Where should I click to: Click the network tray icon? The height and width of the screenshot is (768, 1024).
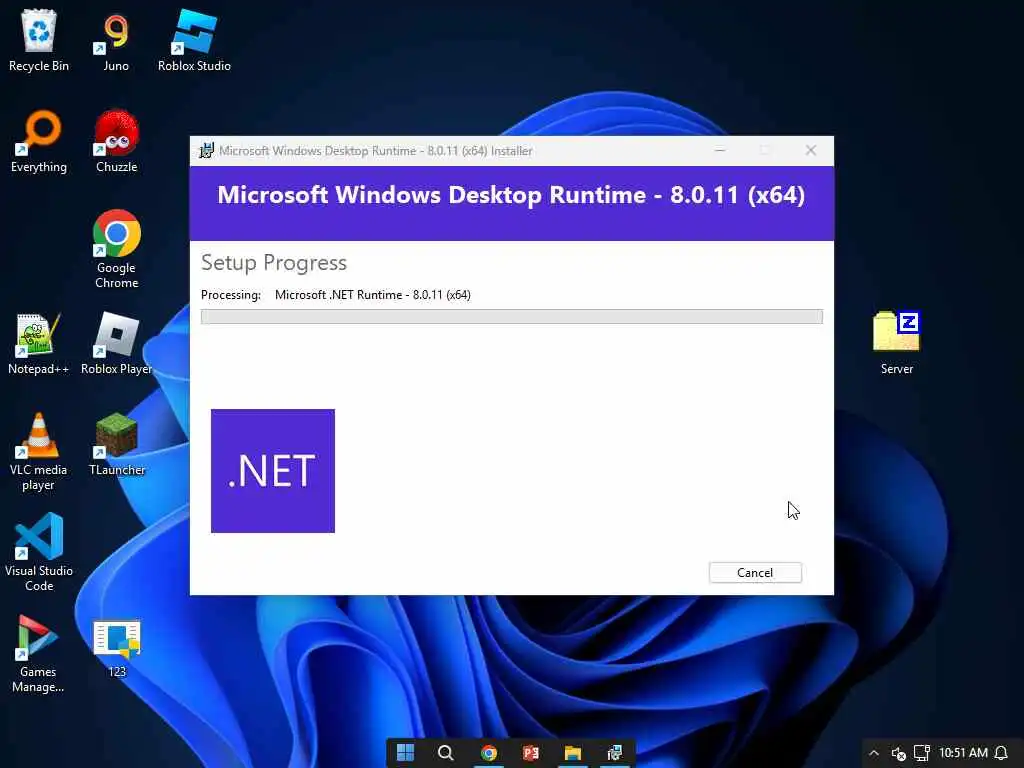coord(921,753)
